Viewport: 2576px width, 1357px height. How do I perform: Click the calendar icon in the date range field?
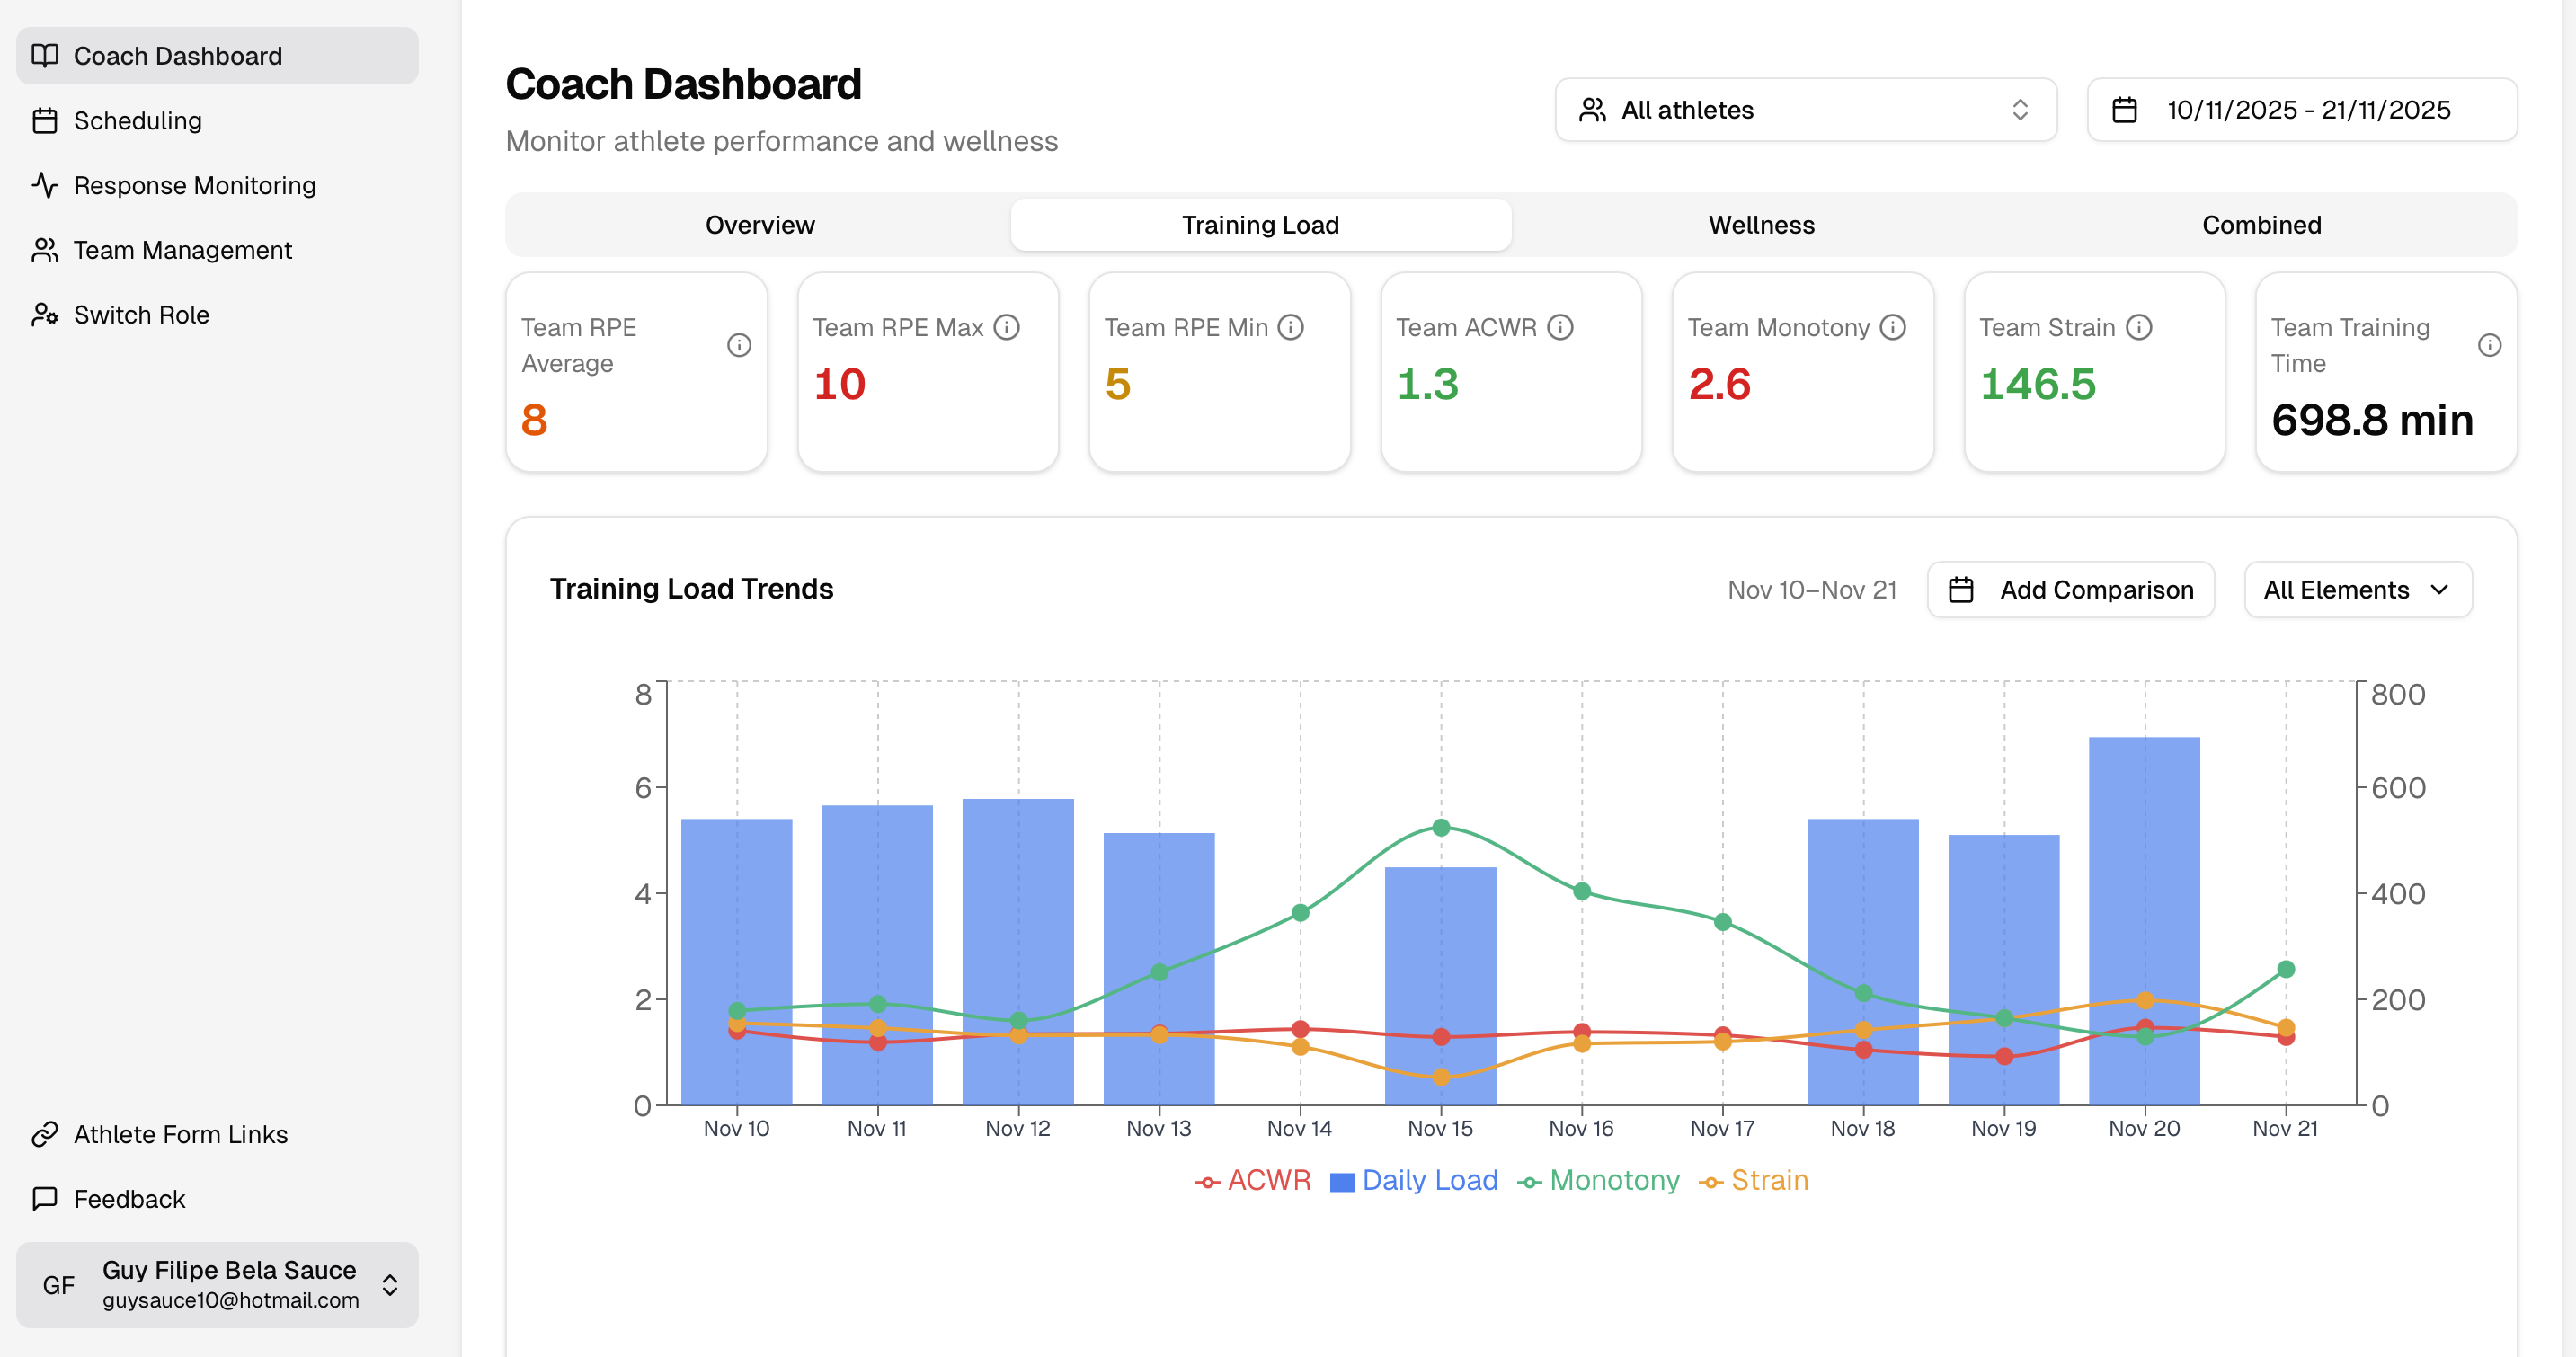click(x=2124, y=110)
